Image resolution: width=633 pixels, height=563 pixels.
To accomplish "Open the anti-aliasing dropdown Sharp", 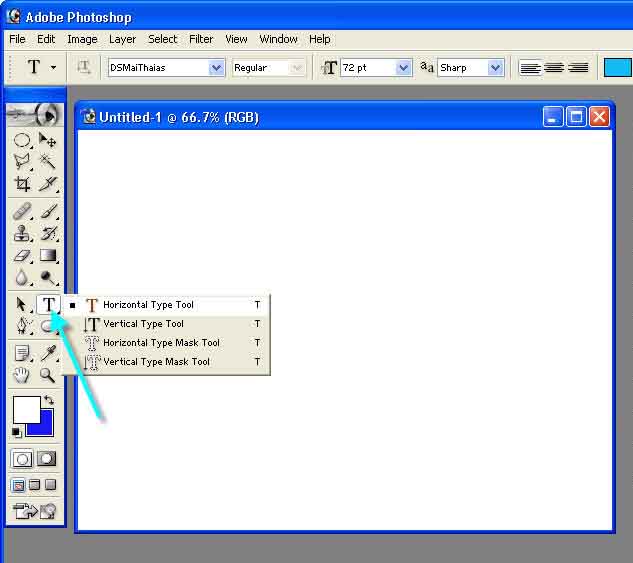I will point(495,68).
